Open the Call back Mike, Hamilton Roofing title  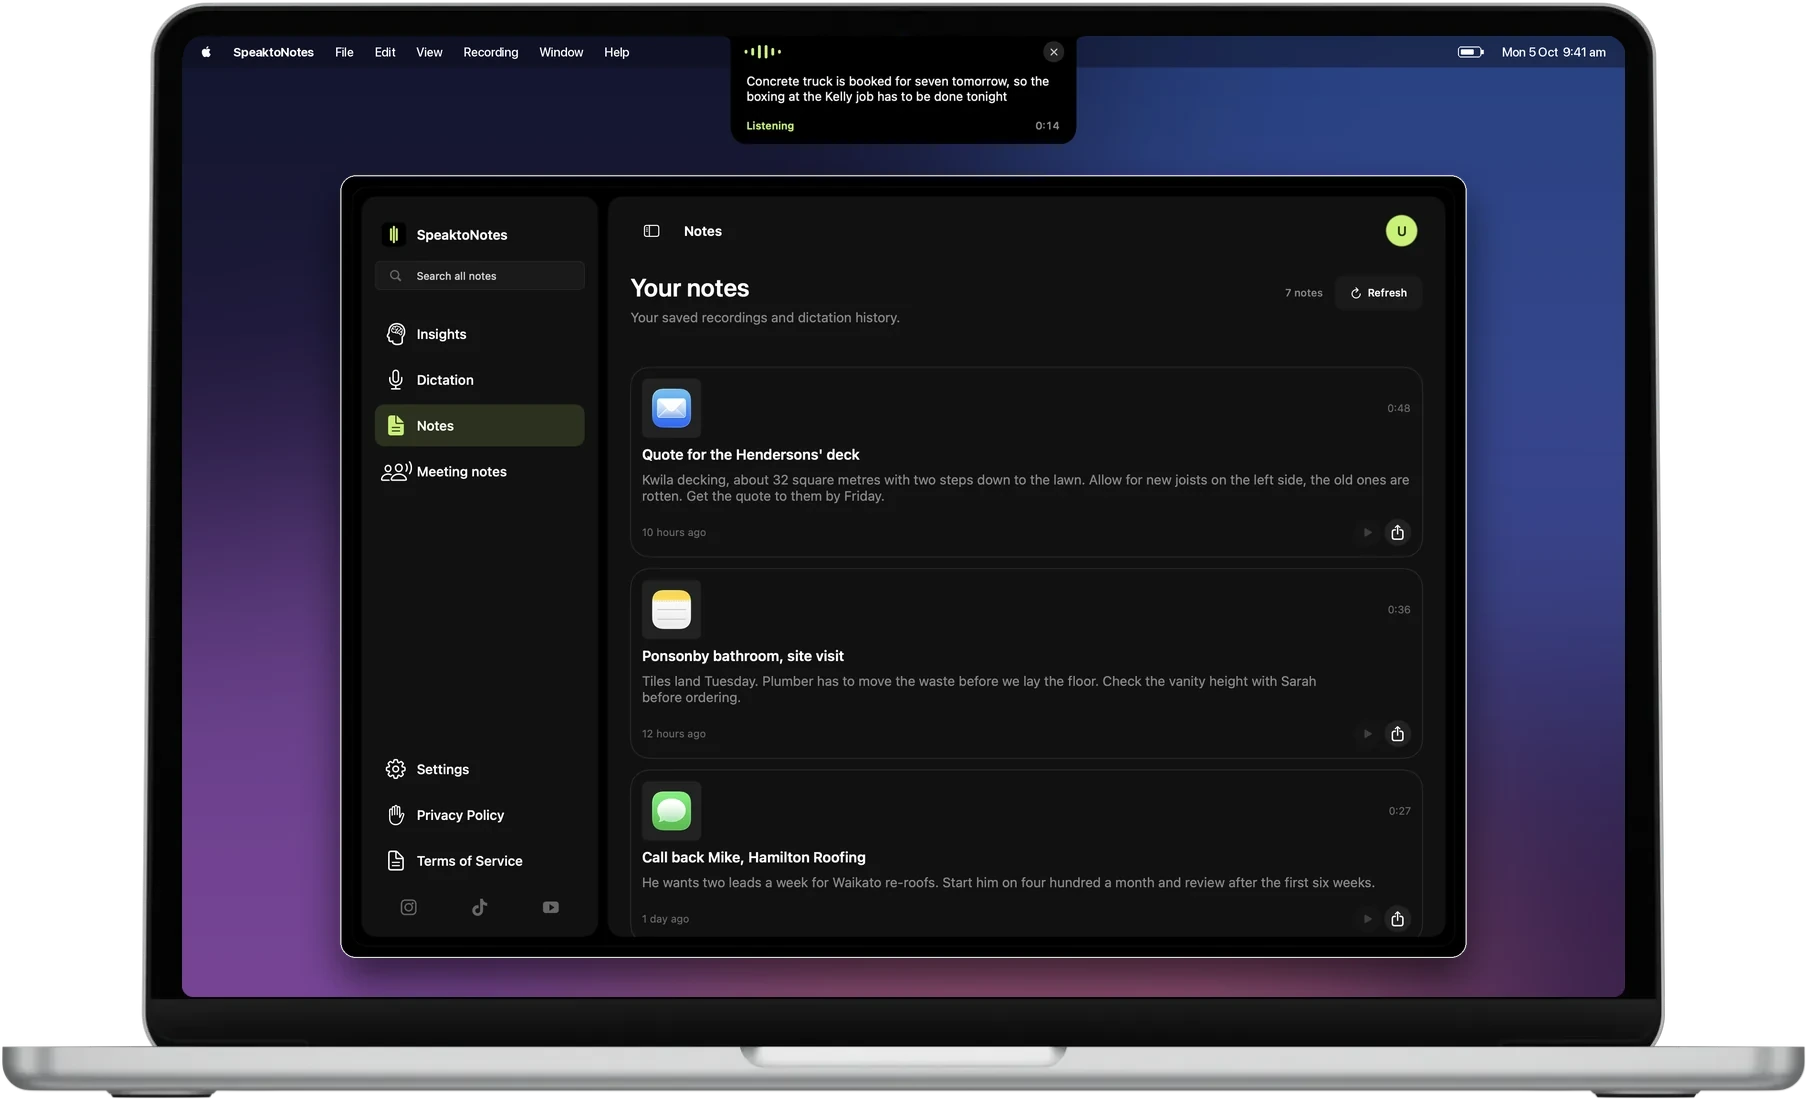[754, 857]
